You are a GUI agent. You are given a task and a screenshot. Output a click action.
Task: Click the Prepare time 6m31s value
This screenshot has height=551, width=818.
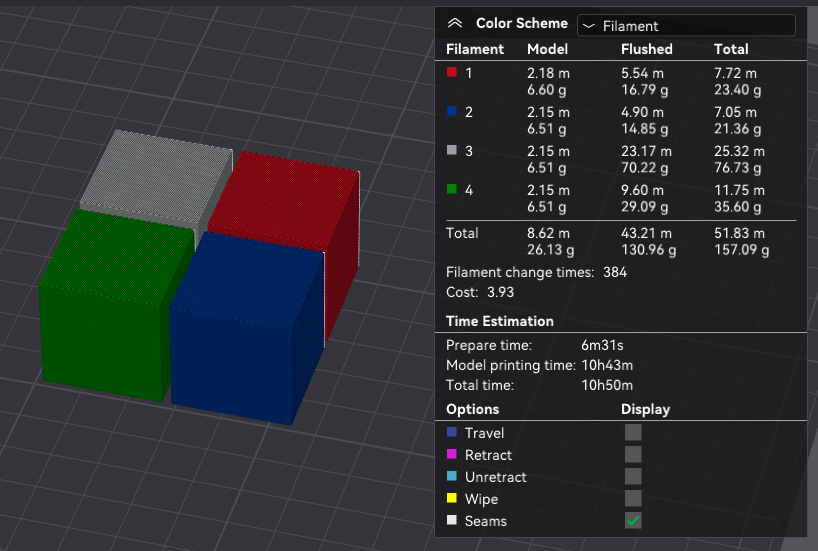point(602,345)
